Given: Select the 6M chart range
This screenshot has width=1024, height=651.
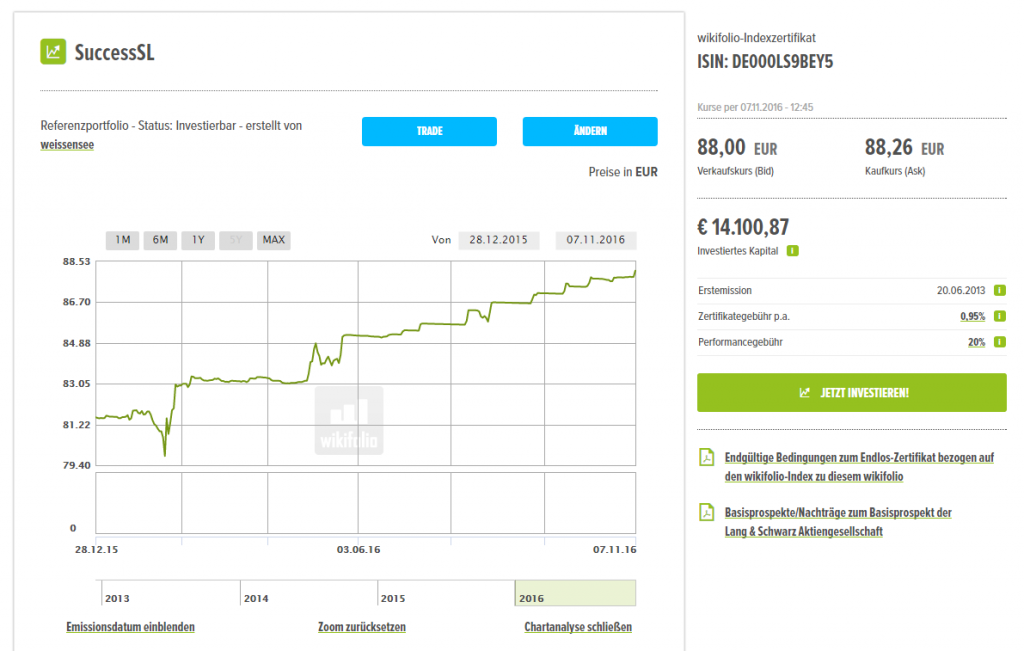Looking at the screenshot, I should point(160,240).
